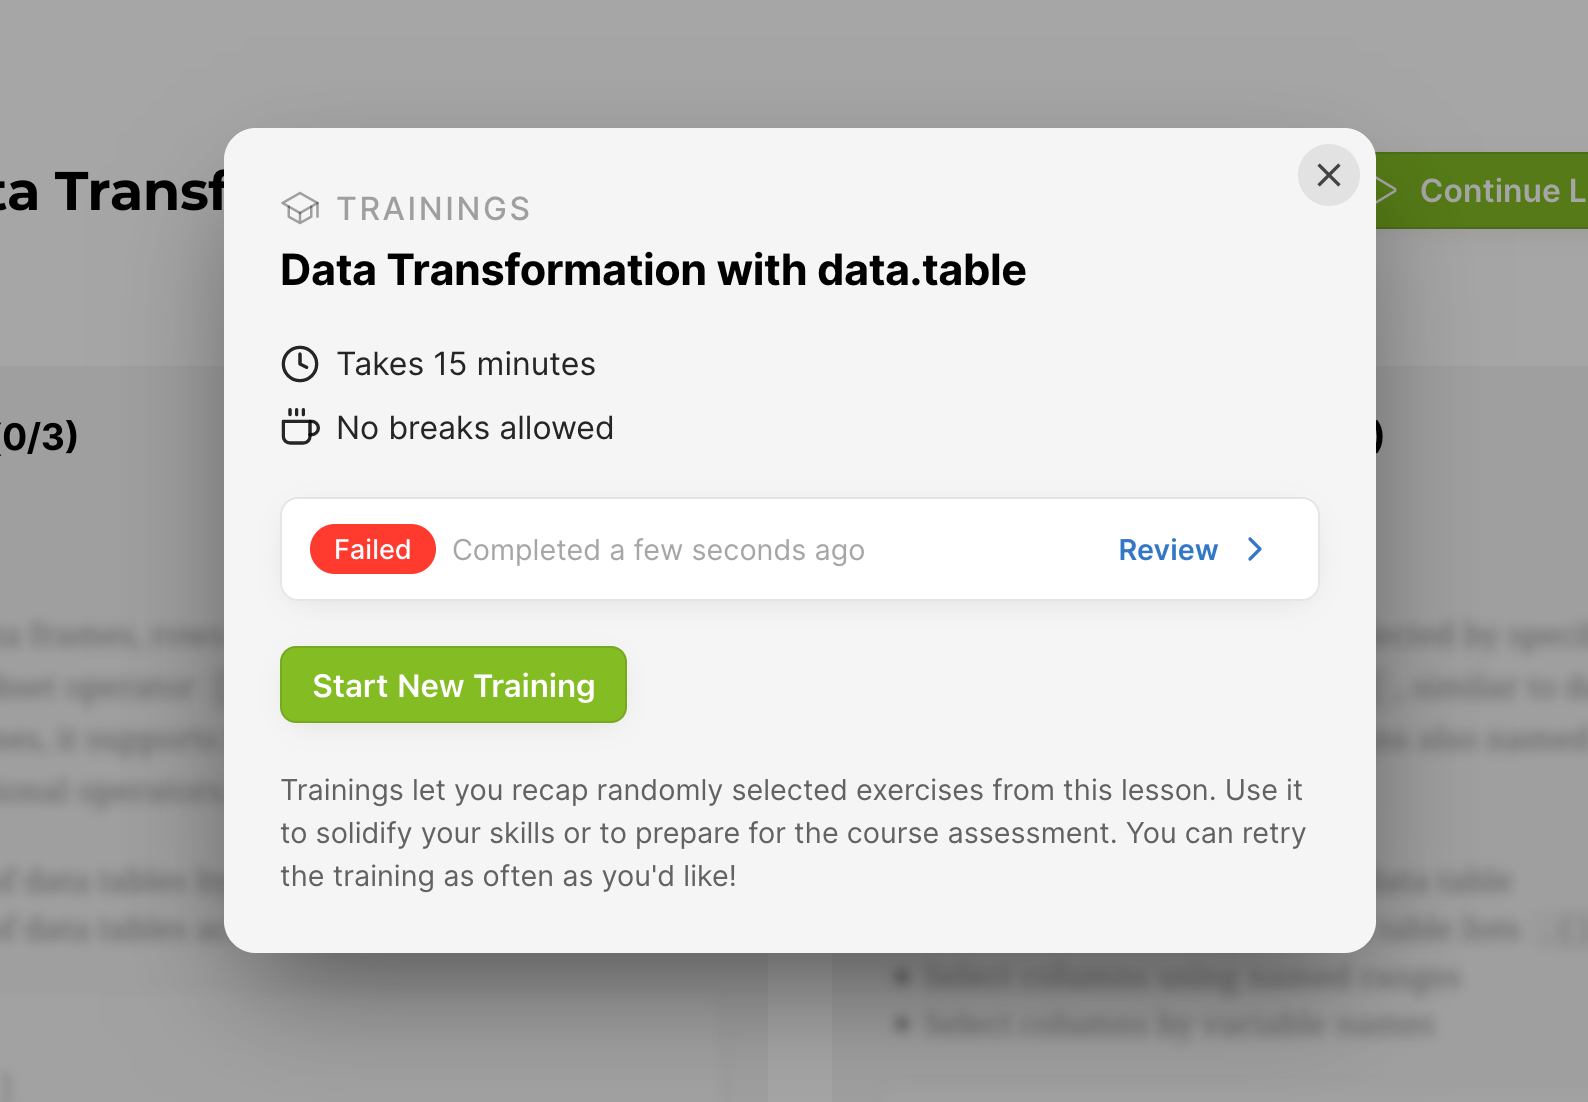
Task: Click the Completed a few seconds ago text
Action: pyautogui.click(x=658, y=550)
